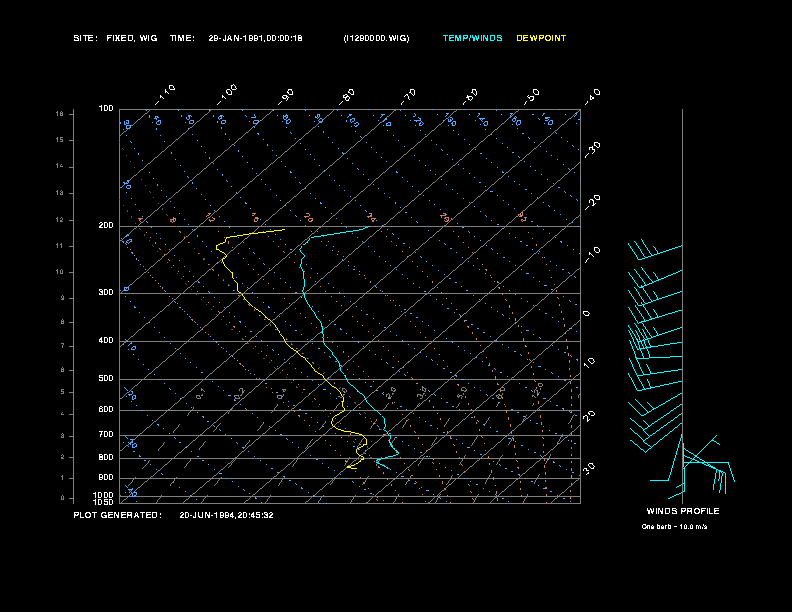Click altitude scale label 1
This screenshot has width=792, height=612.
click(x=63, y=478)
